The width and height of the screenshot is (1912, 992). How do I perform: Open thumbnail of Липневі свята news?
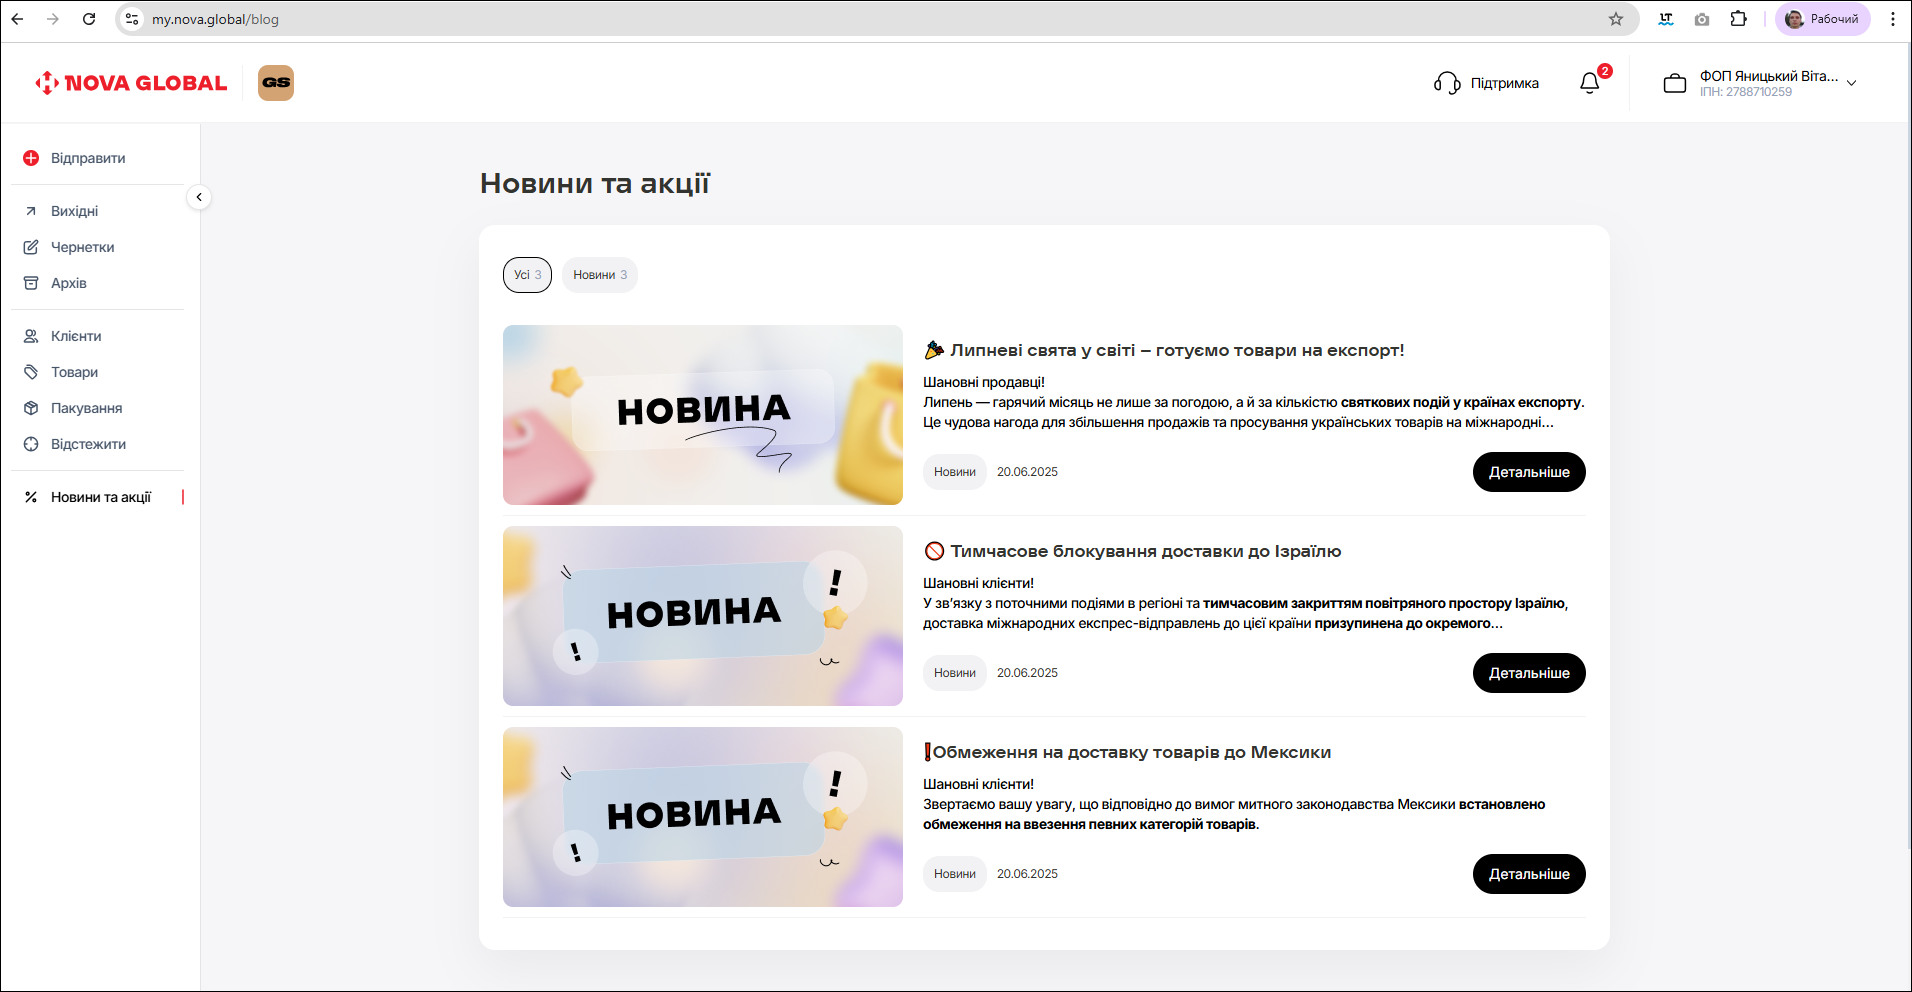(x=703, y=415)
